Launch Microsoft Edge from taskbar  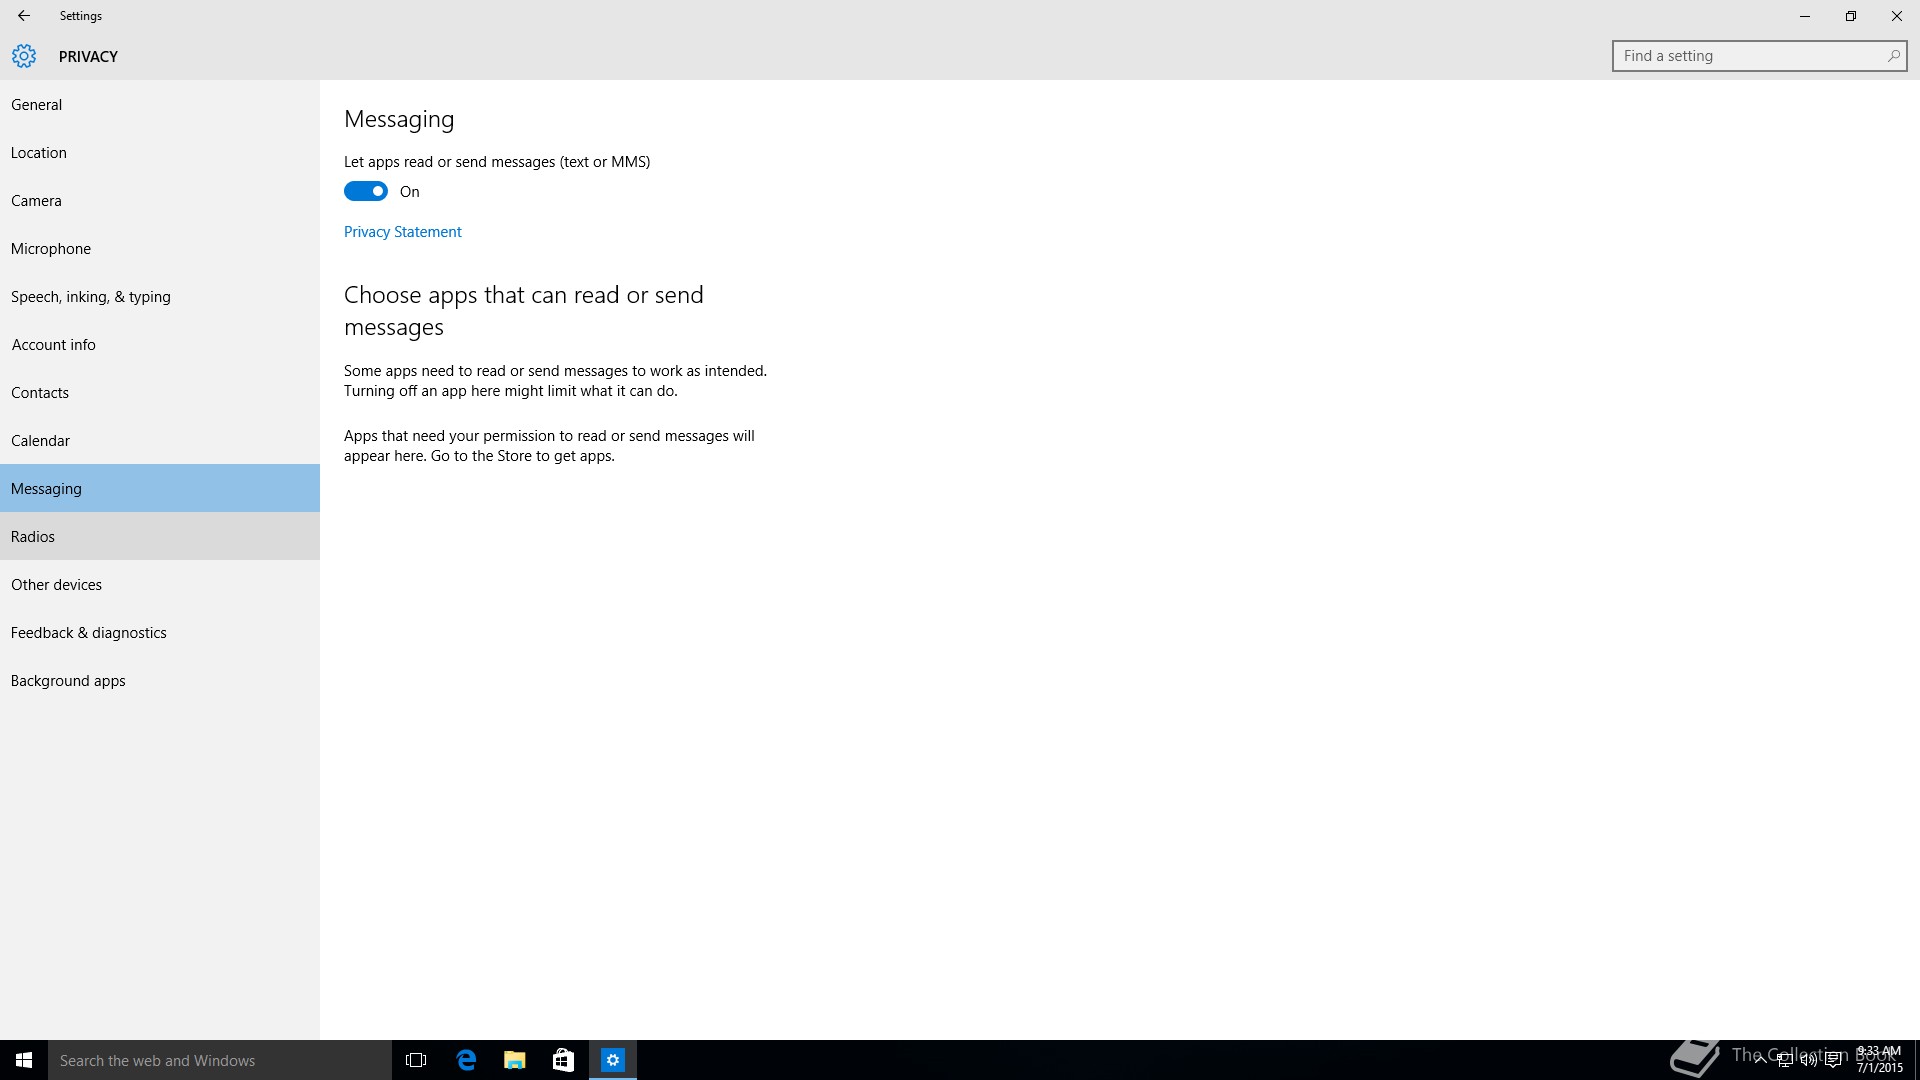click(x=466, y=1060)
